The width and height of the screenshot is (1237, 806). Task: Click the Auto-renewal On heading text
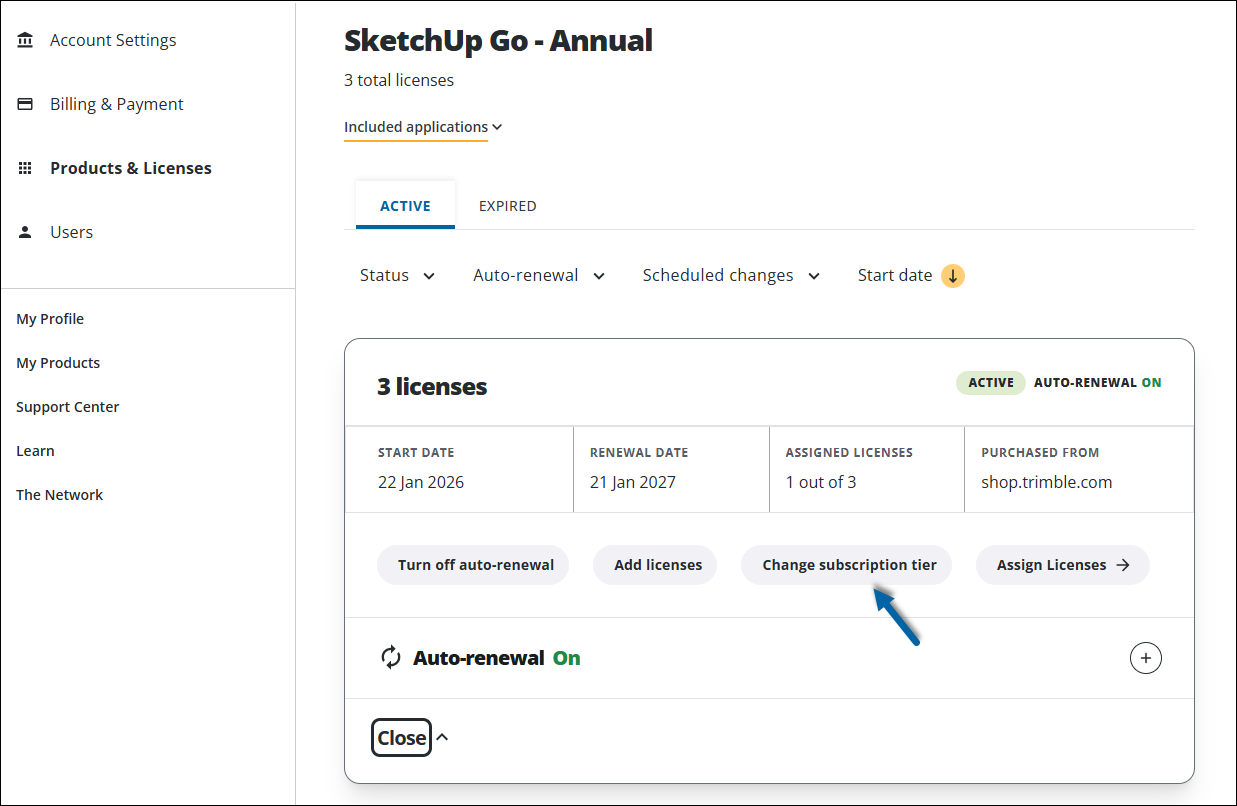(497, 658)
